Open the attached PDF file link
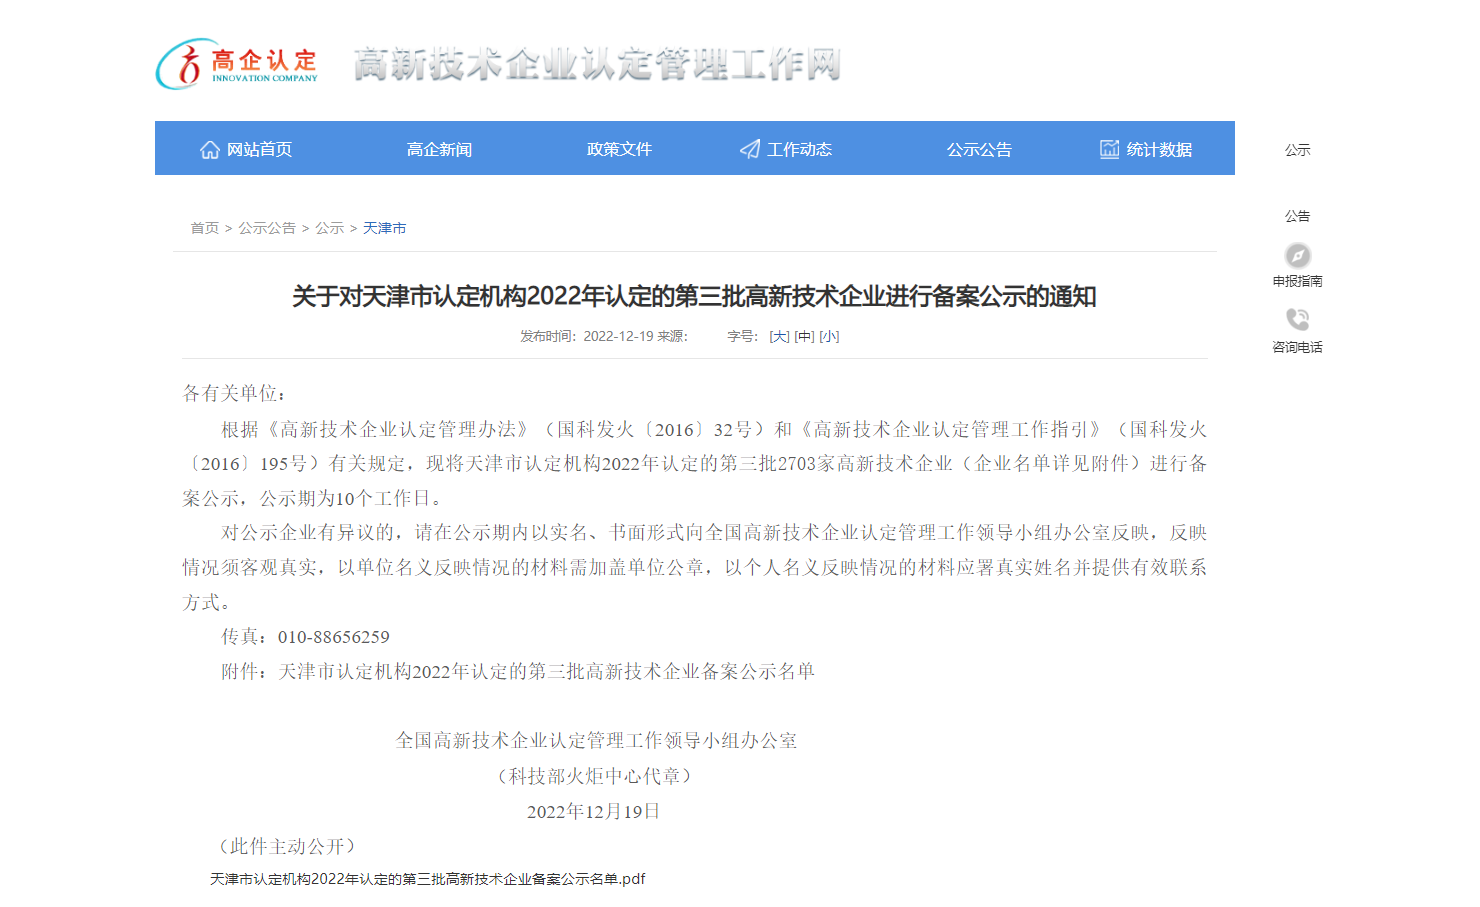Image resolution: width=1480 pixels, height=907 pixels. pos(428,879)
